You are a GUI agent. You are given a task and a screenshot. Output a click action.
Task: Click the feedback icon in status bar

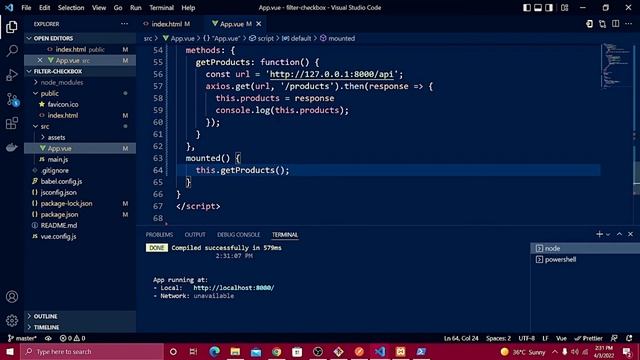coord(614,338)
